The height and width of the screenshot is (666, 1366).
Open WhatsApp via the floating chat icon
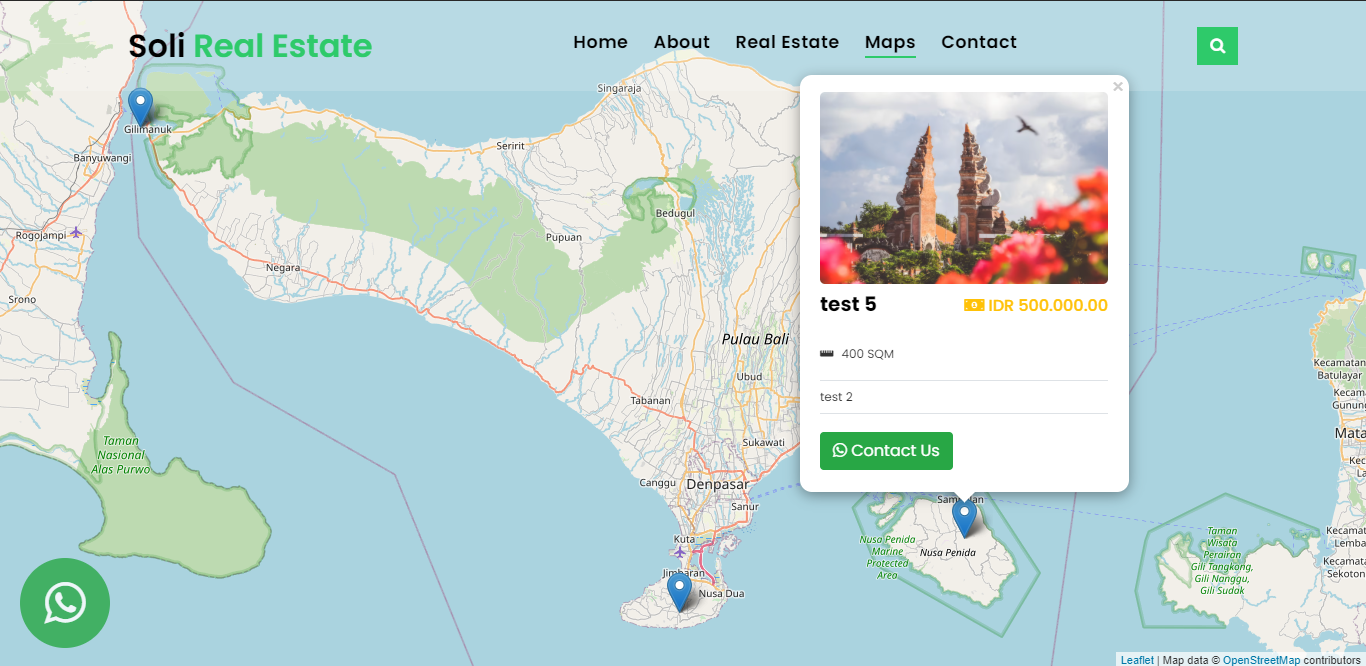tap(65, 602)
